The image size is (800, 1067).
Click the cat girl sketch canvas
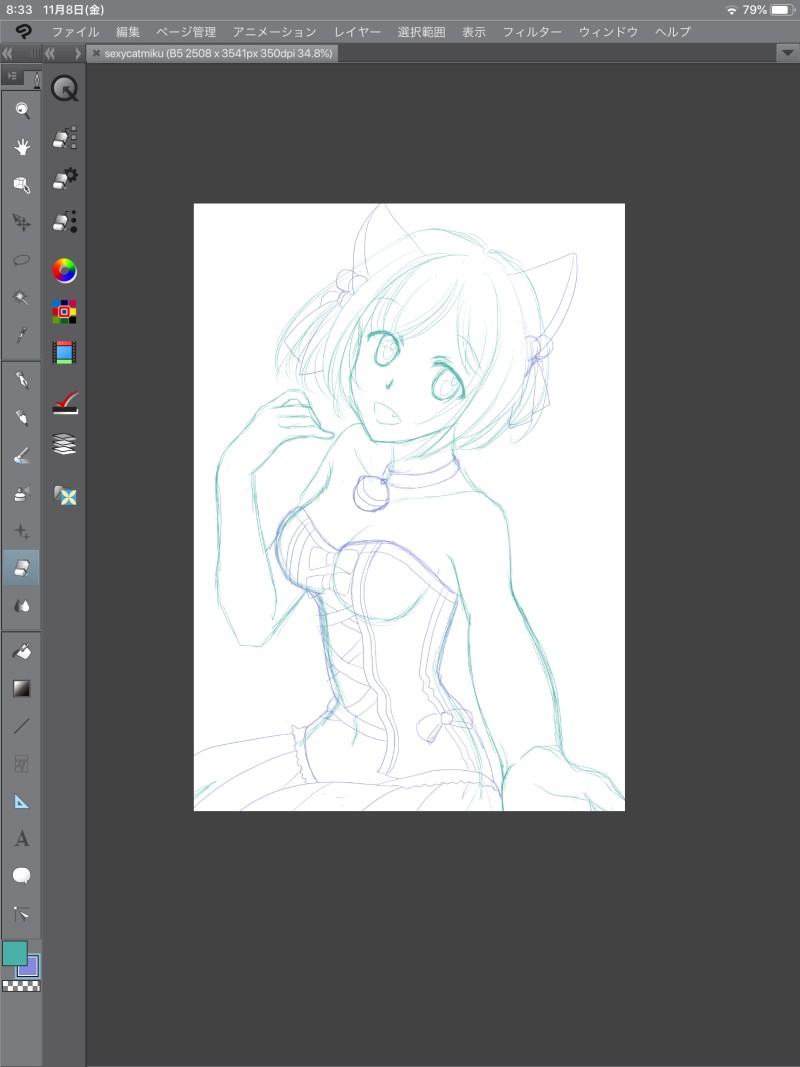click(410, 507)
